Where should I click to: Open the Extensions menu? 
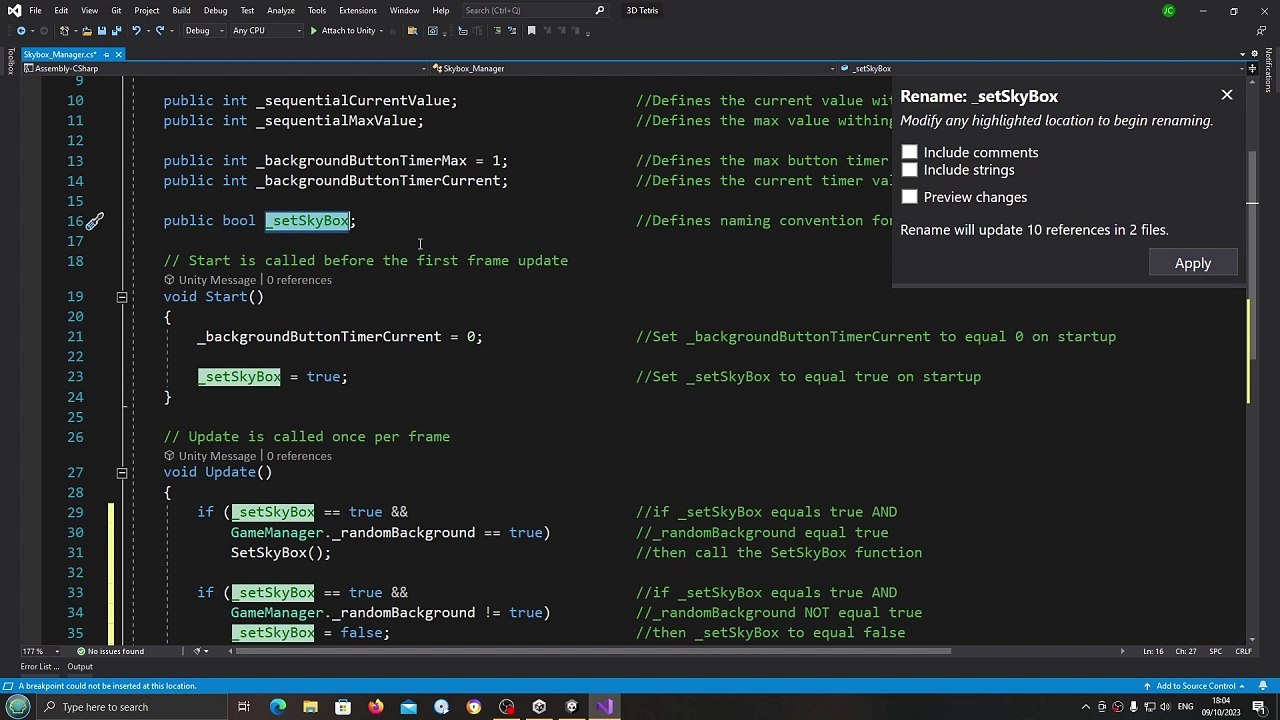pyautogui.click(x=357, y=11)
